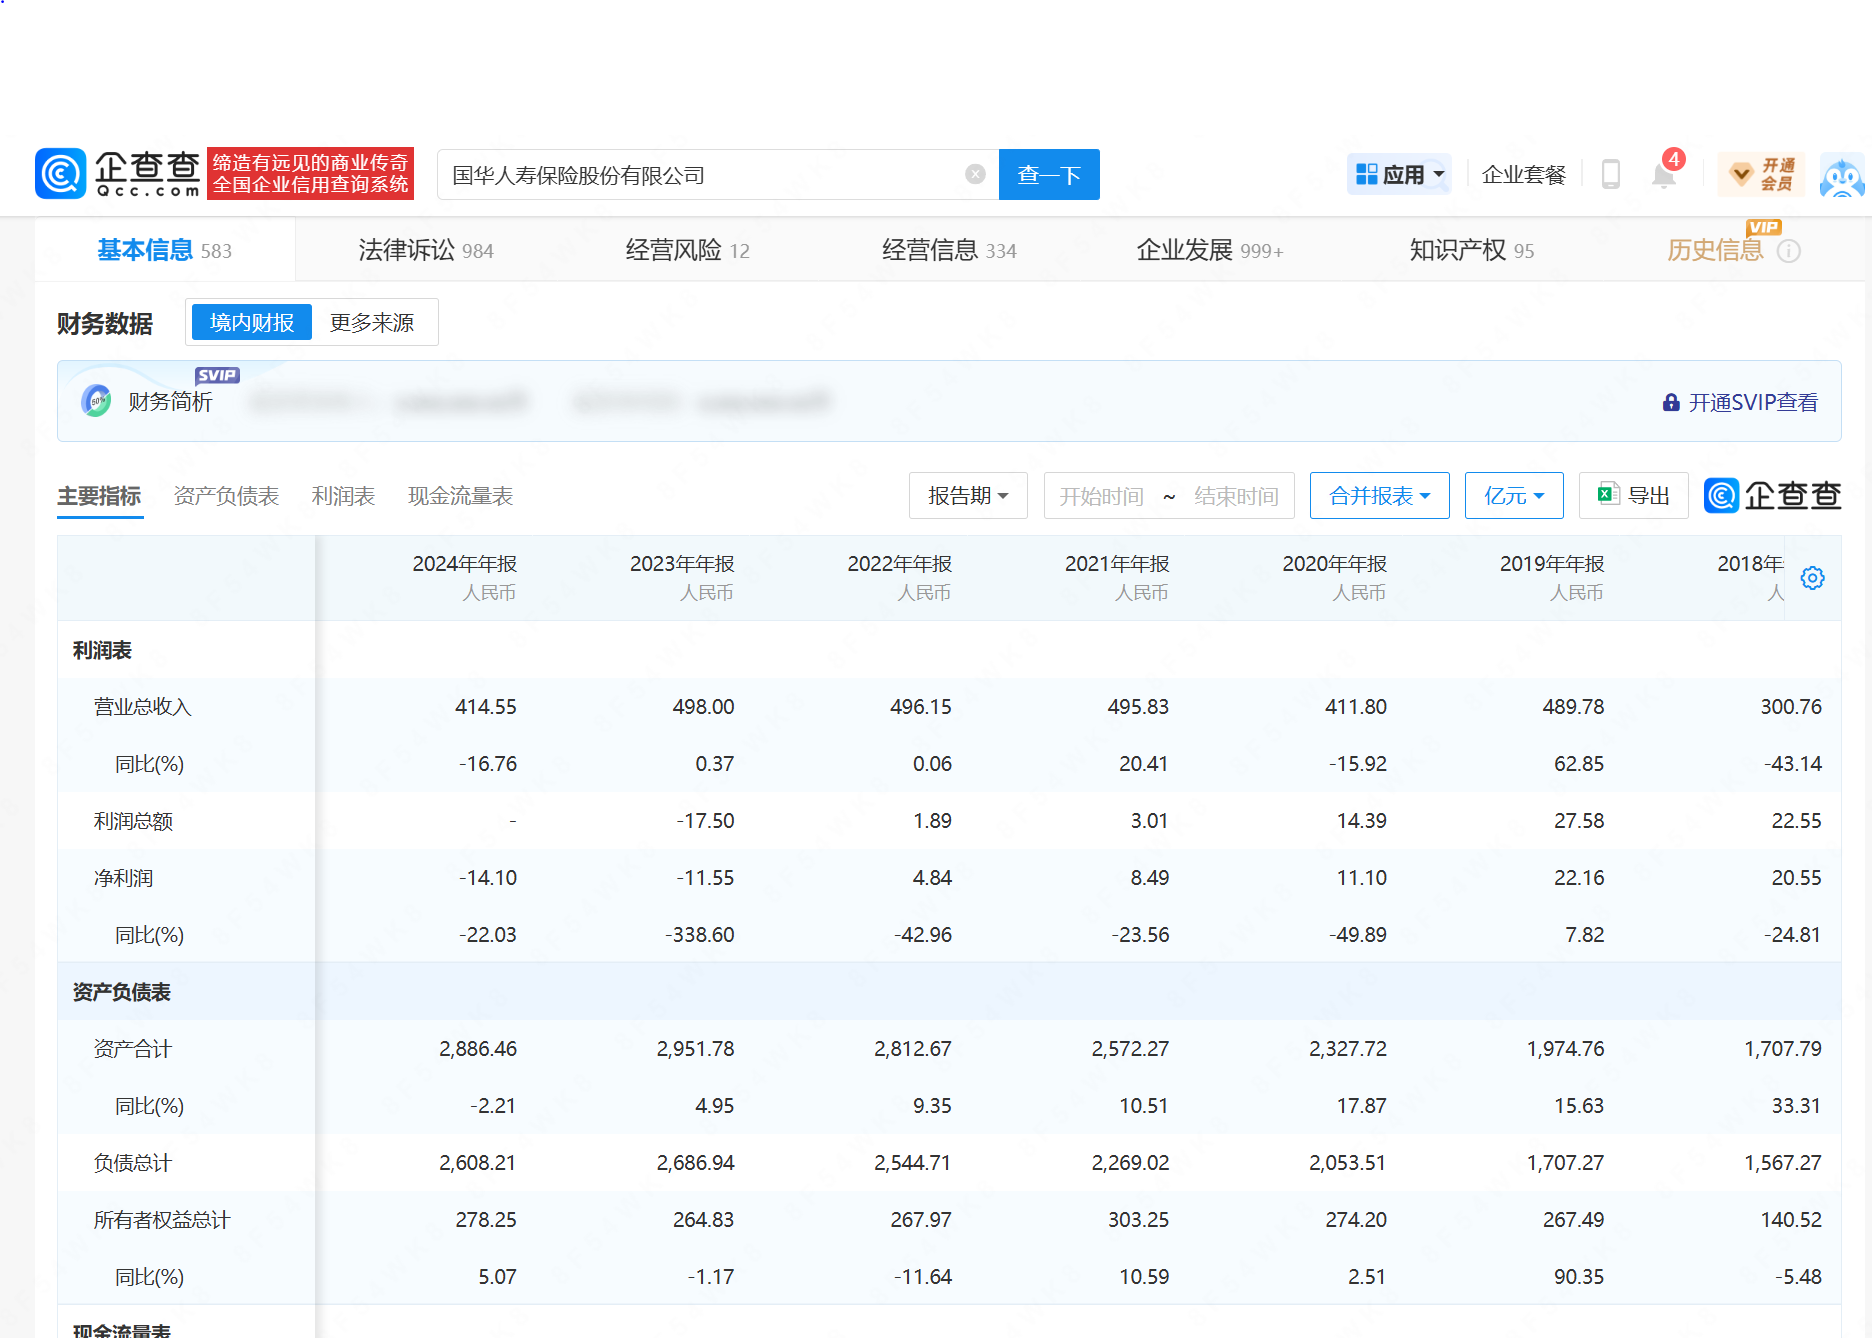Click 开通SVIP查看 link
The width and height of the screenshot is (1872, 1338).
click(x=1753, y=402)
